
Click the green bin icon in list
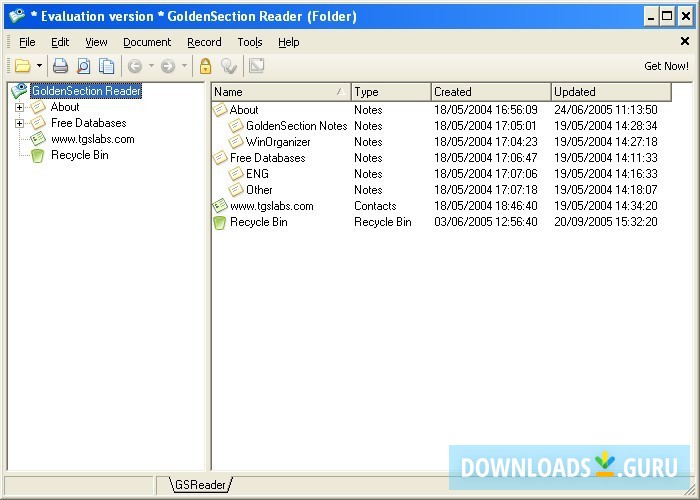[x=219, y=222]
